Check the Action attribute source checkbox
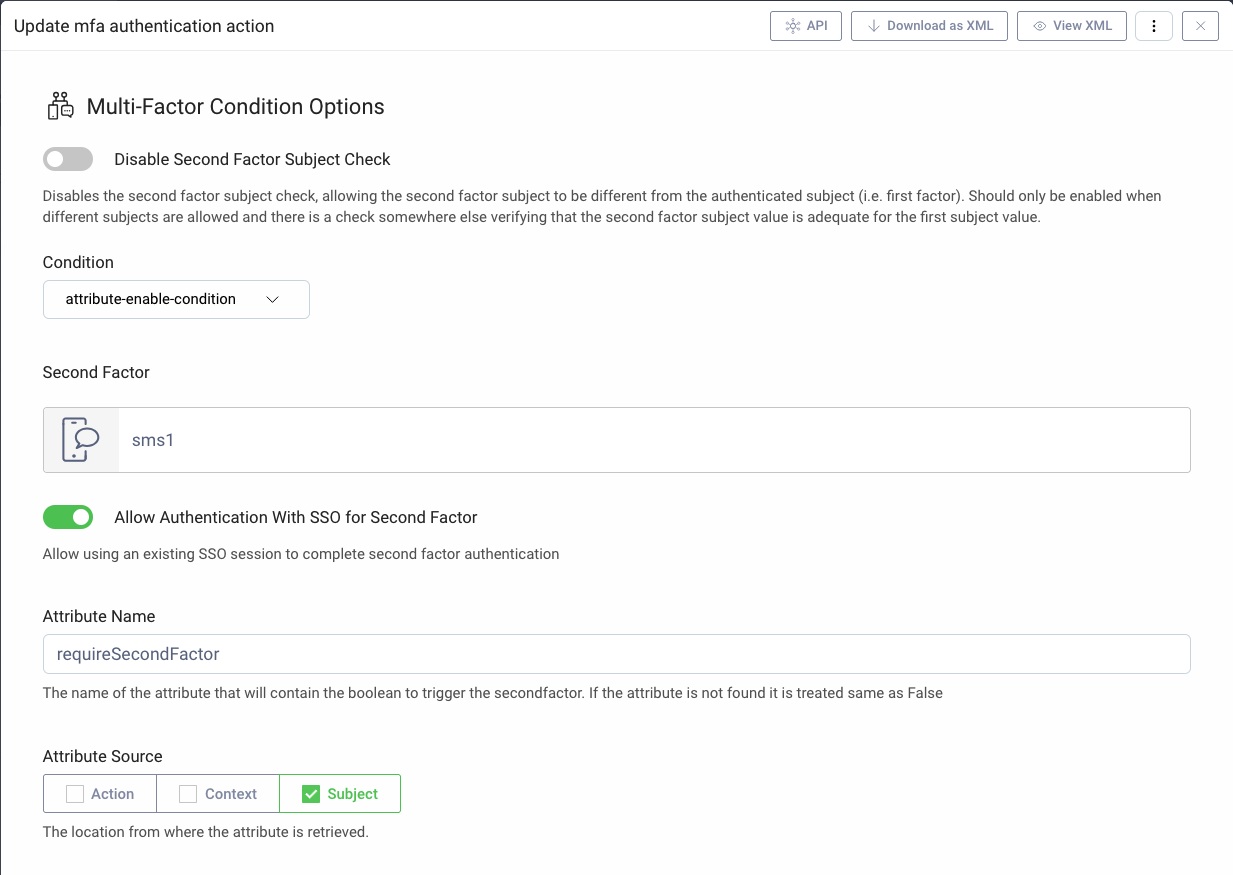1233x875 pixels. 75,794
